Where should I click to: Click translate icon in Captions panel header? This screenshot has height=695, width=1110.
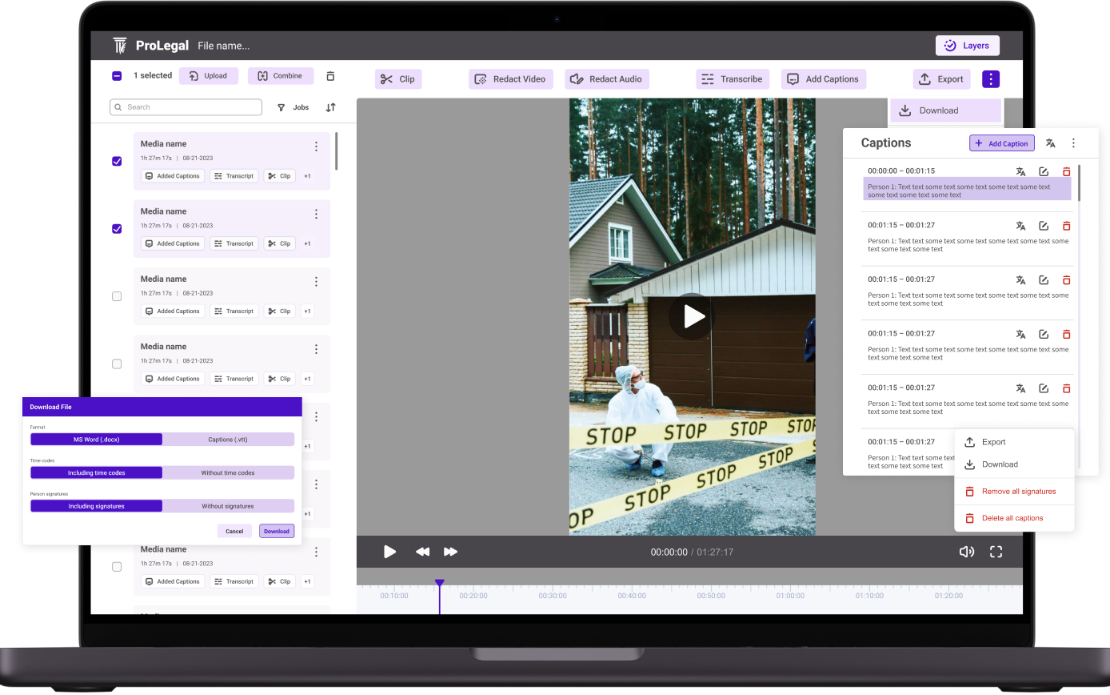(x=1051, y=143)
